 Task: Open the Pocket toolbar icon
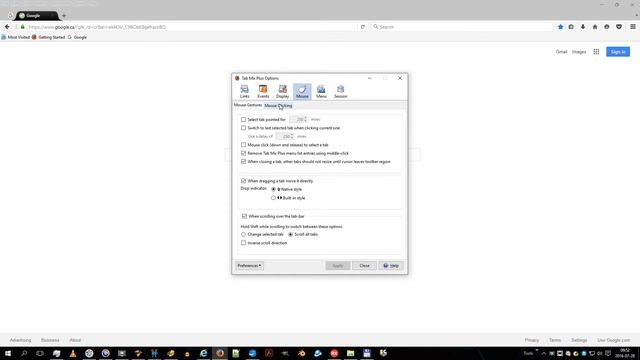(619, 27)
